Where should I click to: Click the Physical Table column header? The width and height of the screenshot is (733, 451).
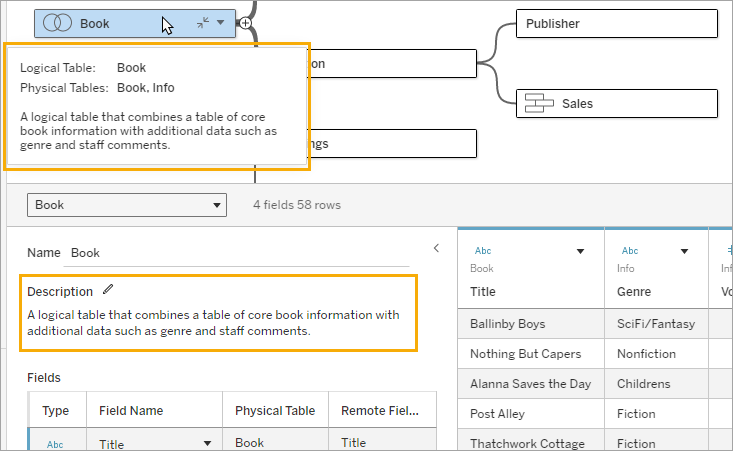[x=273, y=410]
